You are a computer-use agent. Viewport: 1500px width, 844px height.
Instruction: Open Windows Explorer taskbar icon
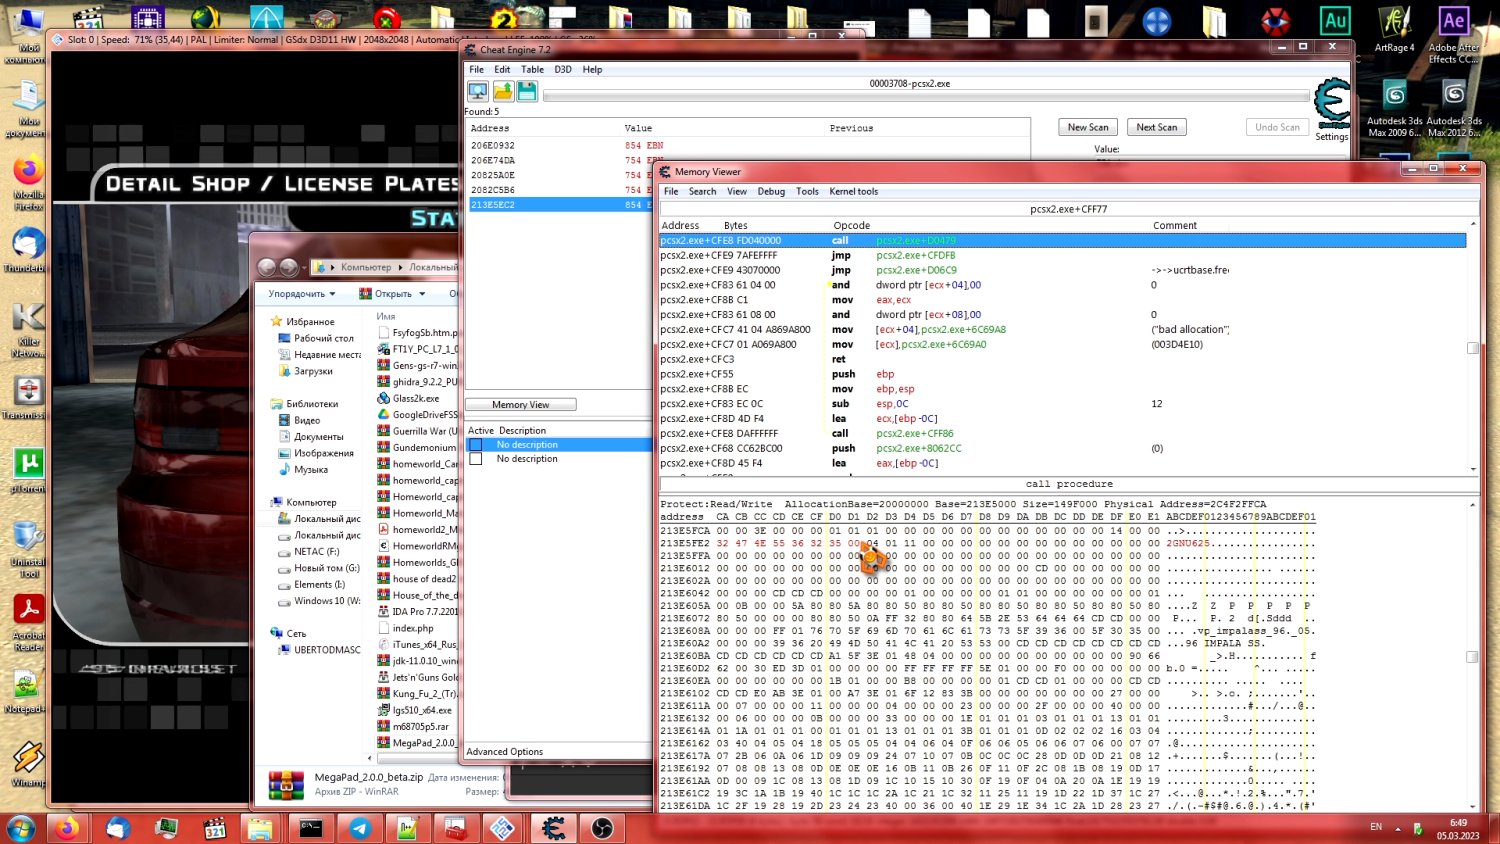click(260, 828)
